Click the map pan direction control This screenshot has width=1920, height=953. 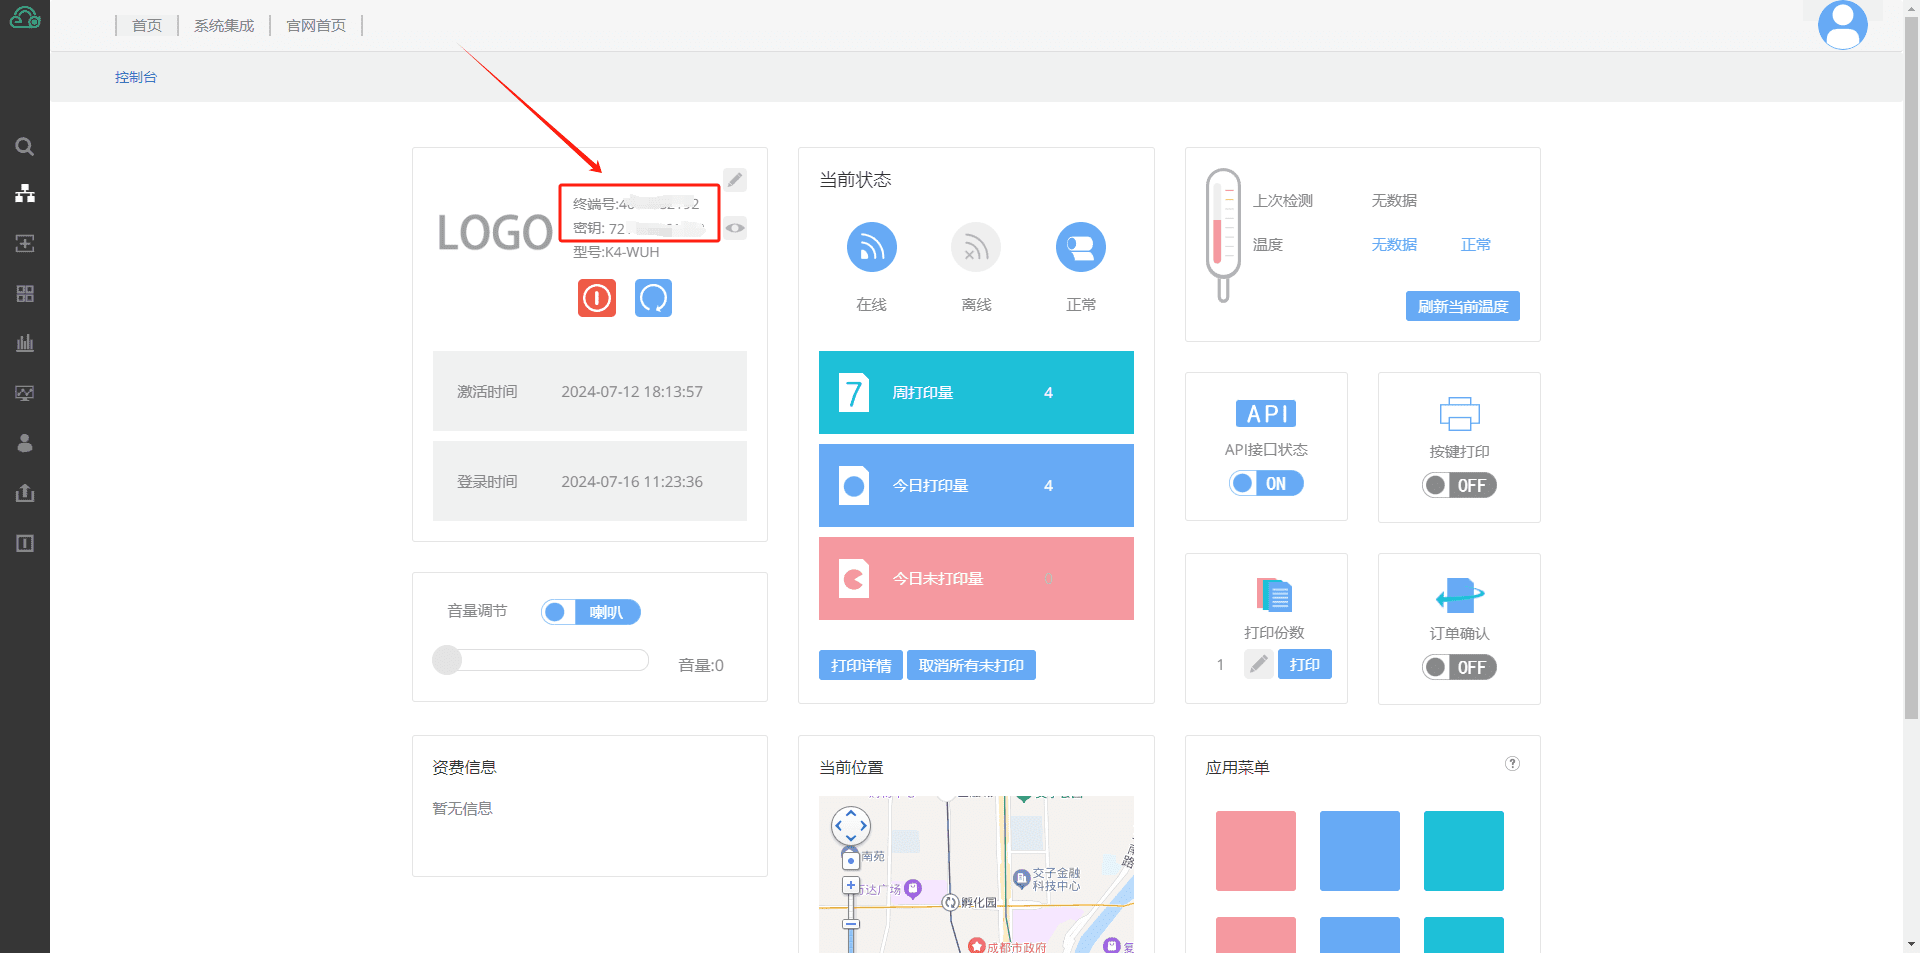click(851, 826)
